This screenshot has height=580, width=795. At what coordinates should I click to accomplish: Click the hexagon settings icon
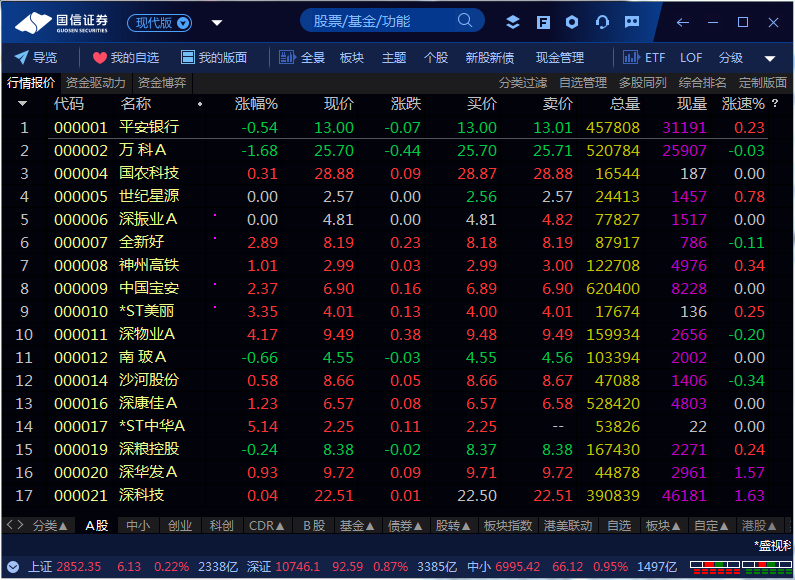click(572, 22)
